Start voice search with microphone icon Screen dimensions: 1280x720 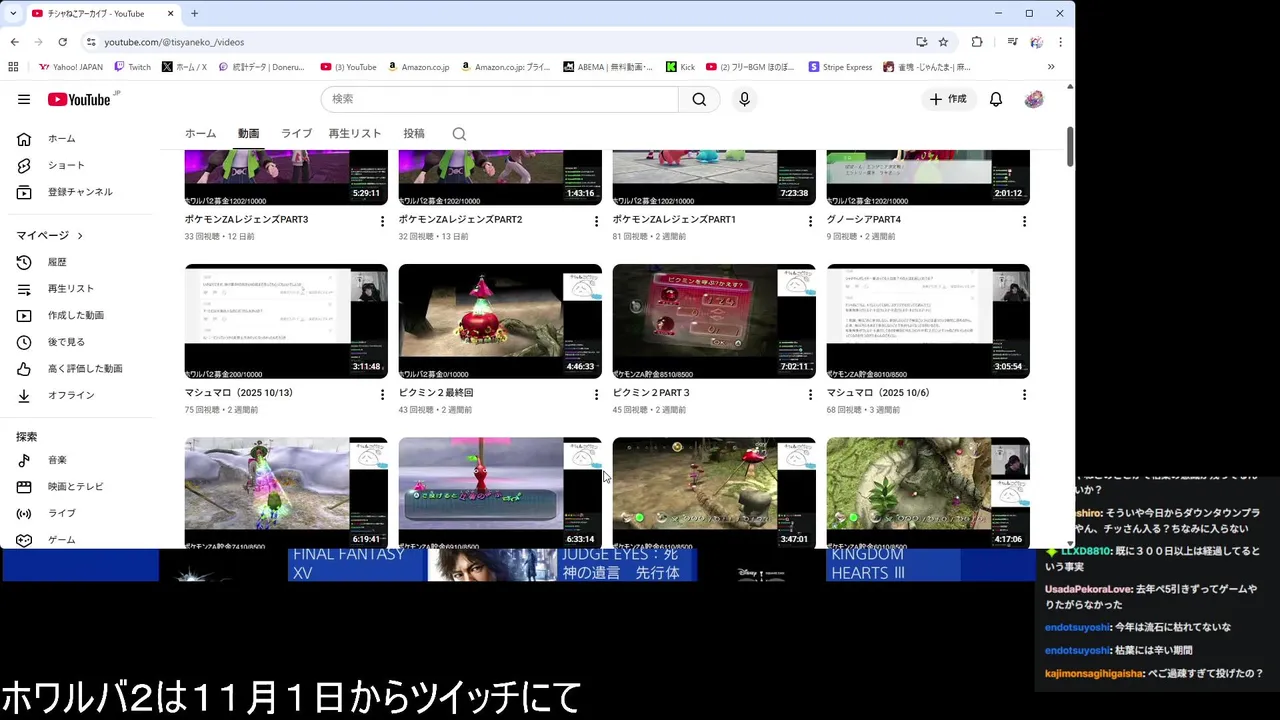[x=744, y=99]
